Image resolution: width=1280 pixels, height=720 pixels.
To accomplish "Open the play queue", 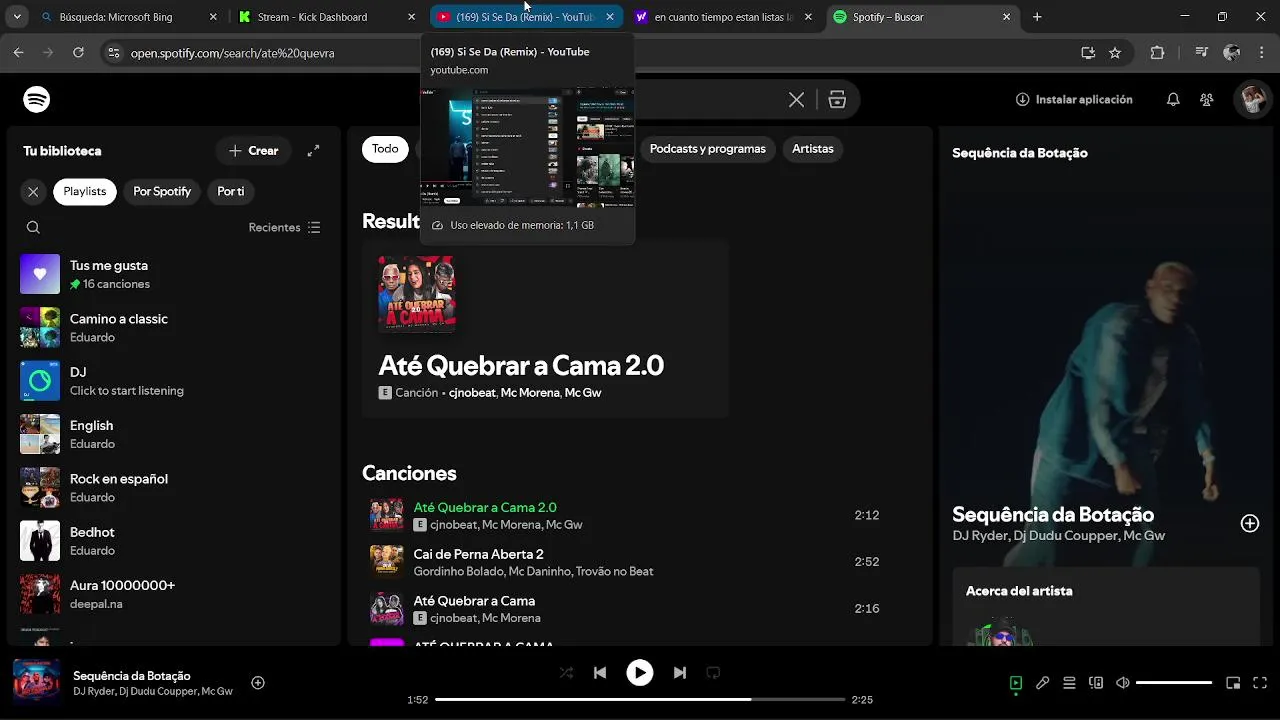I will 1069,683.
